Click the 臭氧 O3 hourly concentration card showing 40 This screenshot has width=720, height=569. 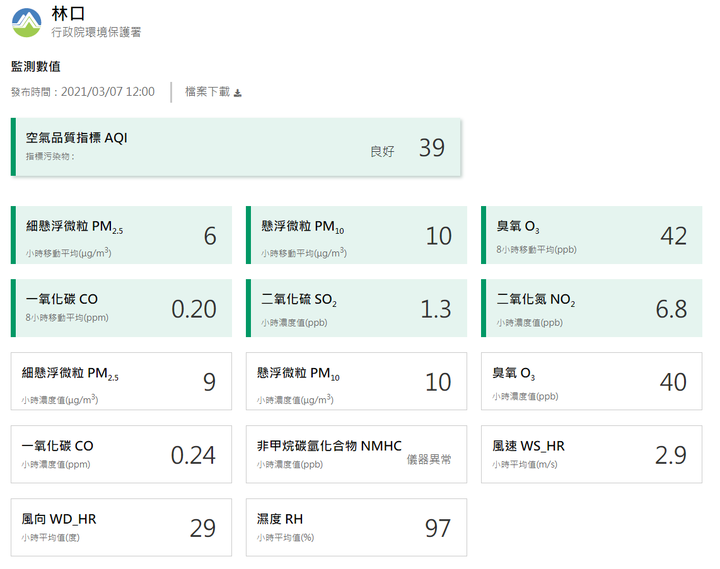(591, 381)
